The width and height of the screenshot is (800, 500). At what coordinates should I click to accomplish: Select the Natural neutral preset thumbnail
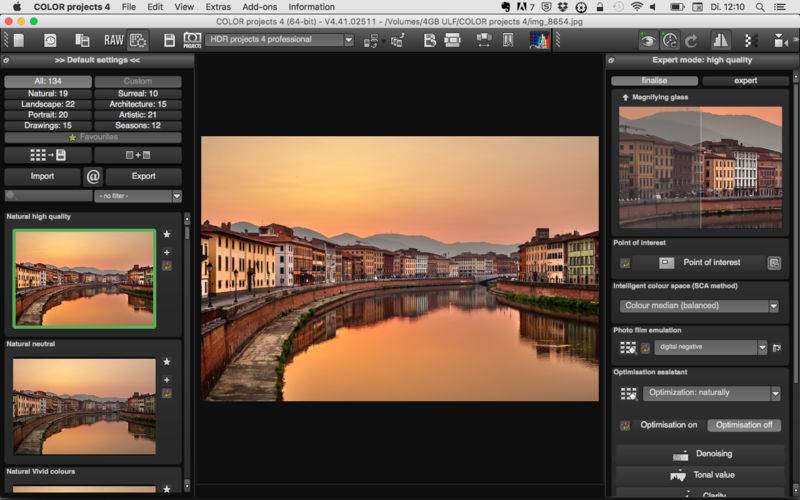click(84, 406)
